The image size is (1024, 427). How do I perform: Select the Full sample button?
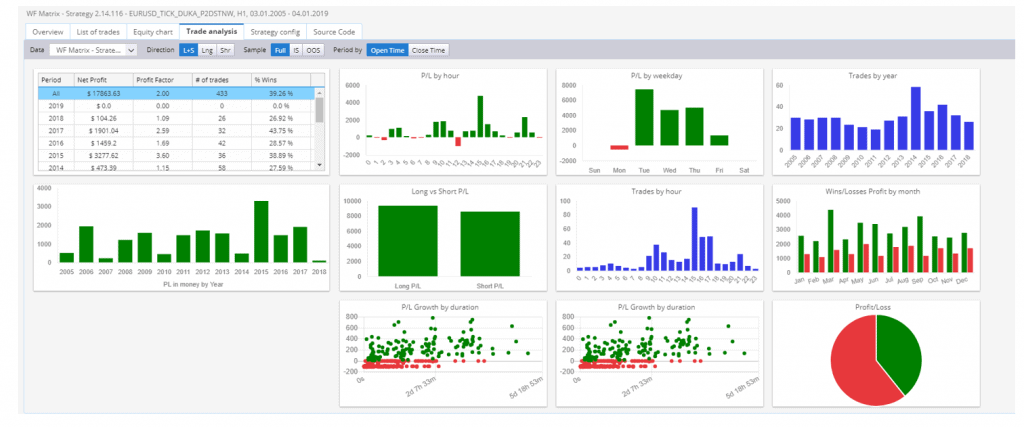(280, 50)
